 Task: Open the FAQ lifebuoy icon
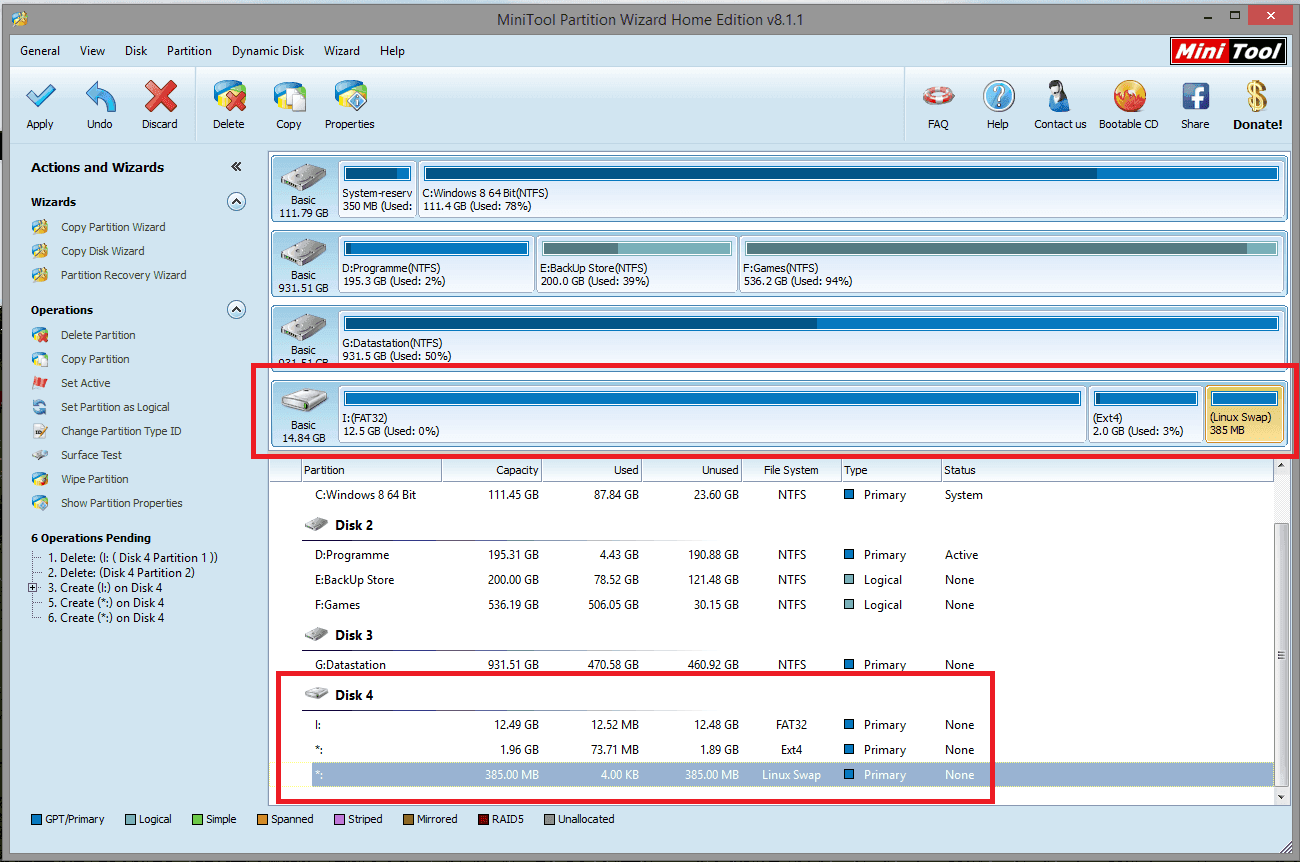[938, 98]
